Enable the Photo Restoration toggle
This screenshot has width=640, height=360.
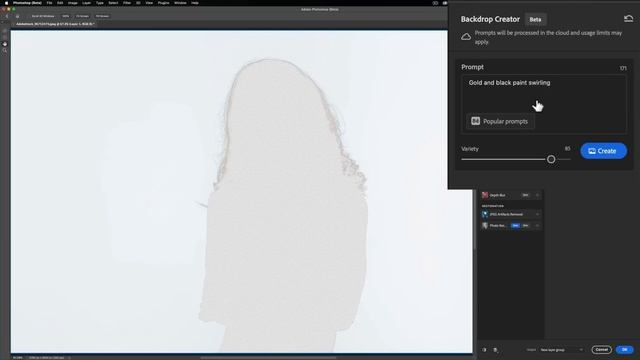click(537, 225)
